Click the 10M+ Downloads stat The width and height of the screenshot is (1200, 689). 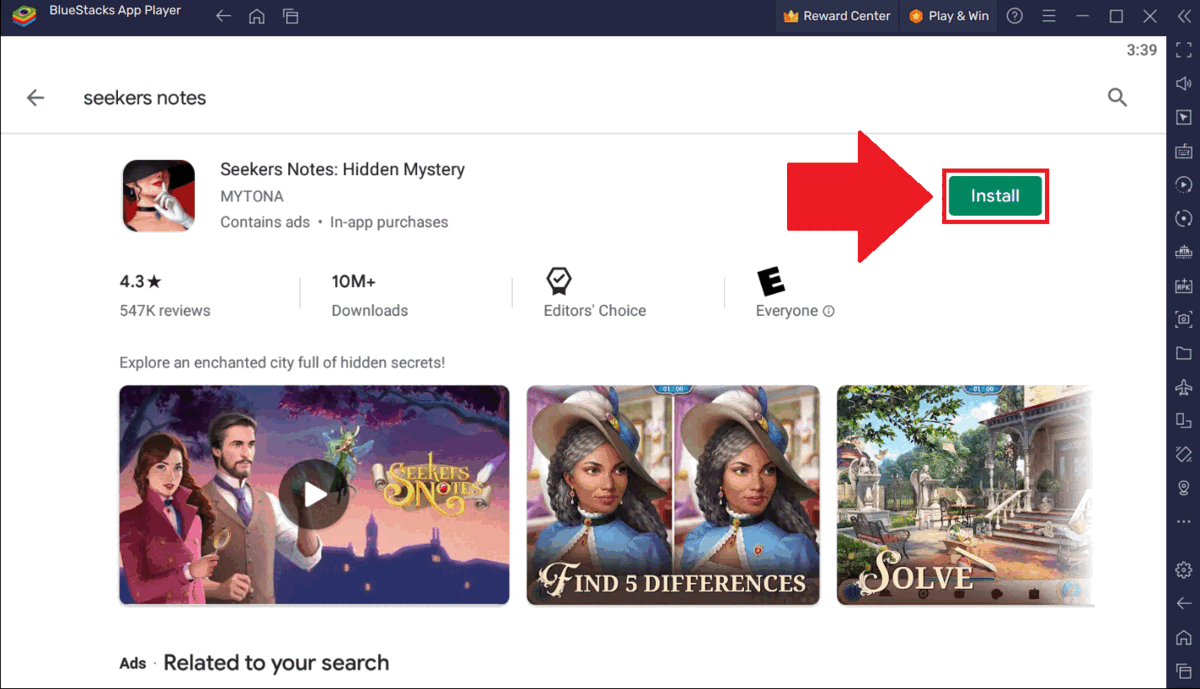tap(370, 296)
